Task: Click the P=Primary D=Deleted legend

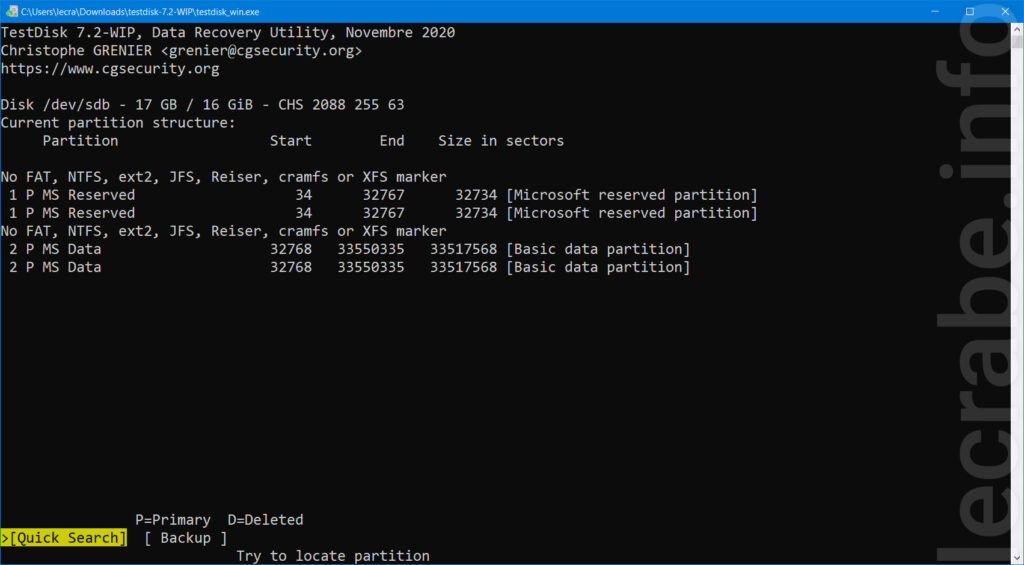Action: tap(219, 520)
